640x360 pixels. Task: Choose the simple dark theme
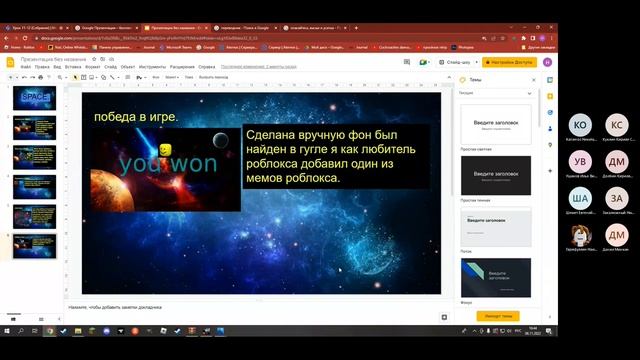pyautogui.click(x=496, y=176)
